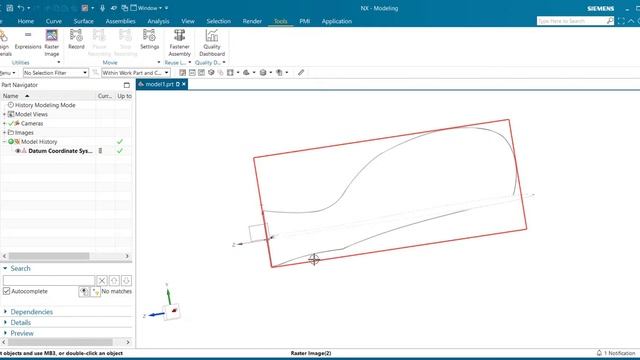640x360 pixels.
Task: Open the Quality Dashboard
Action: click(212, 43)
